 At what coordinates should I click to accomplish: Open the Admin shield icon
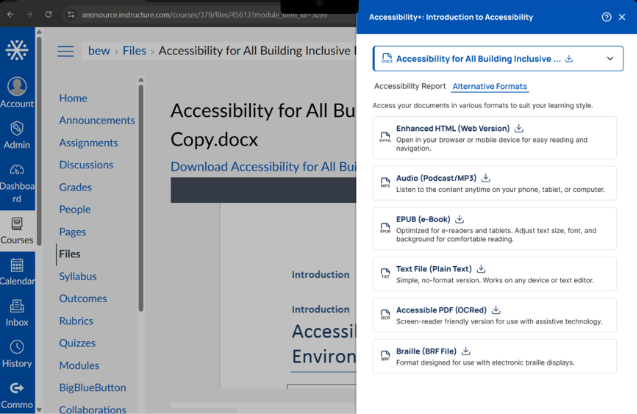(x=17, y=128)
